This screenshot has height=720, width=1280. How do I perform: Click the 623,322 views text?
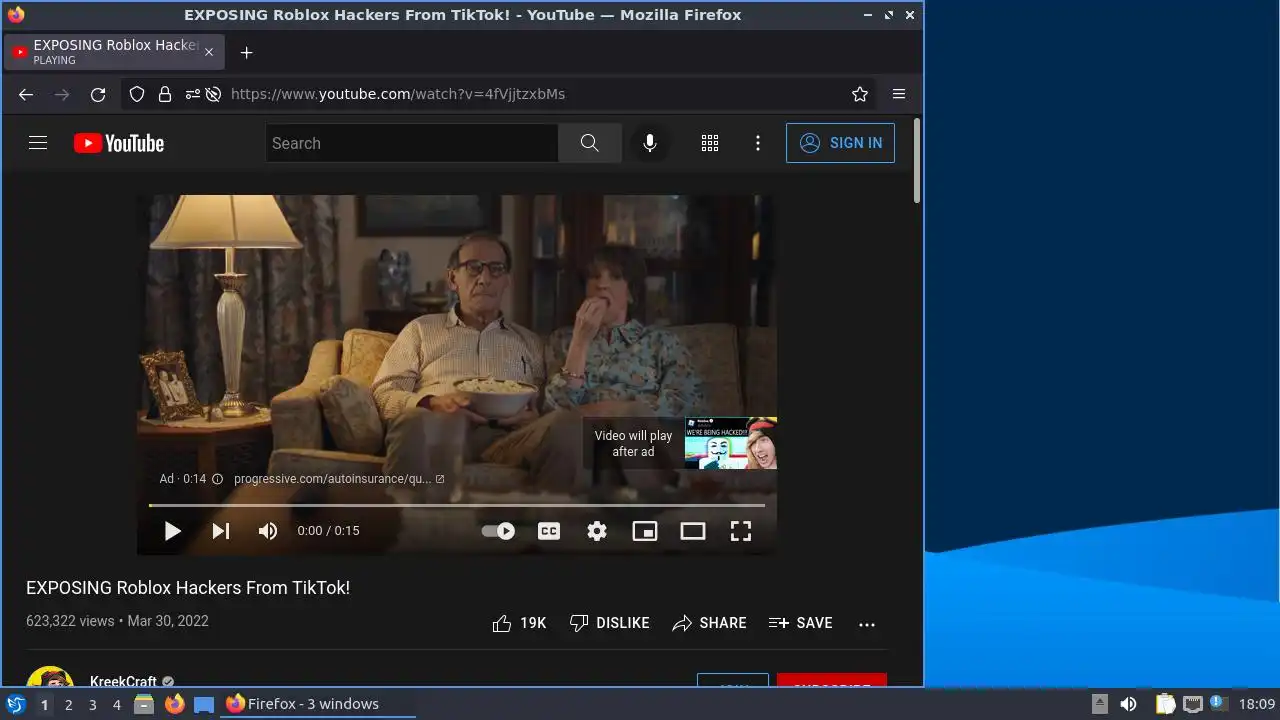click(x=70, y=621)
